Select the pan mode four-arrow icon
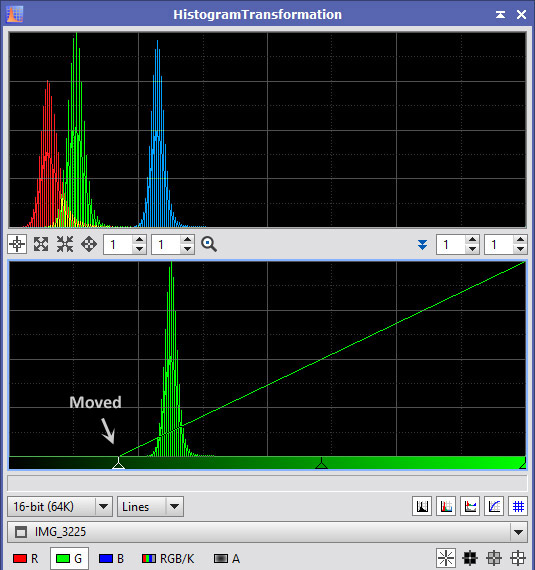This screenshot has height=570, width=535. pos(89,244)
